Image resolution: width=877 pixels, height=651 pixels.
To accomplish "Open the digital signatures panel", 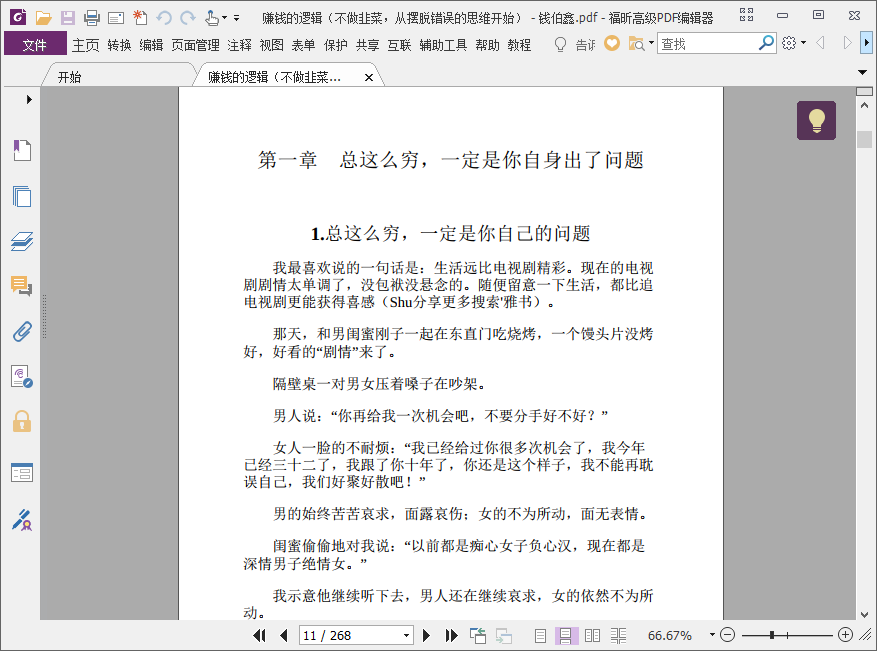I will click(22, 376).
